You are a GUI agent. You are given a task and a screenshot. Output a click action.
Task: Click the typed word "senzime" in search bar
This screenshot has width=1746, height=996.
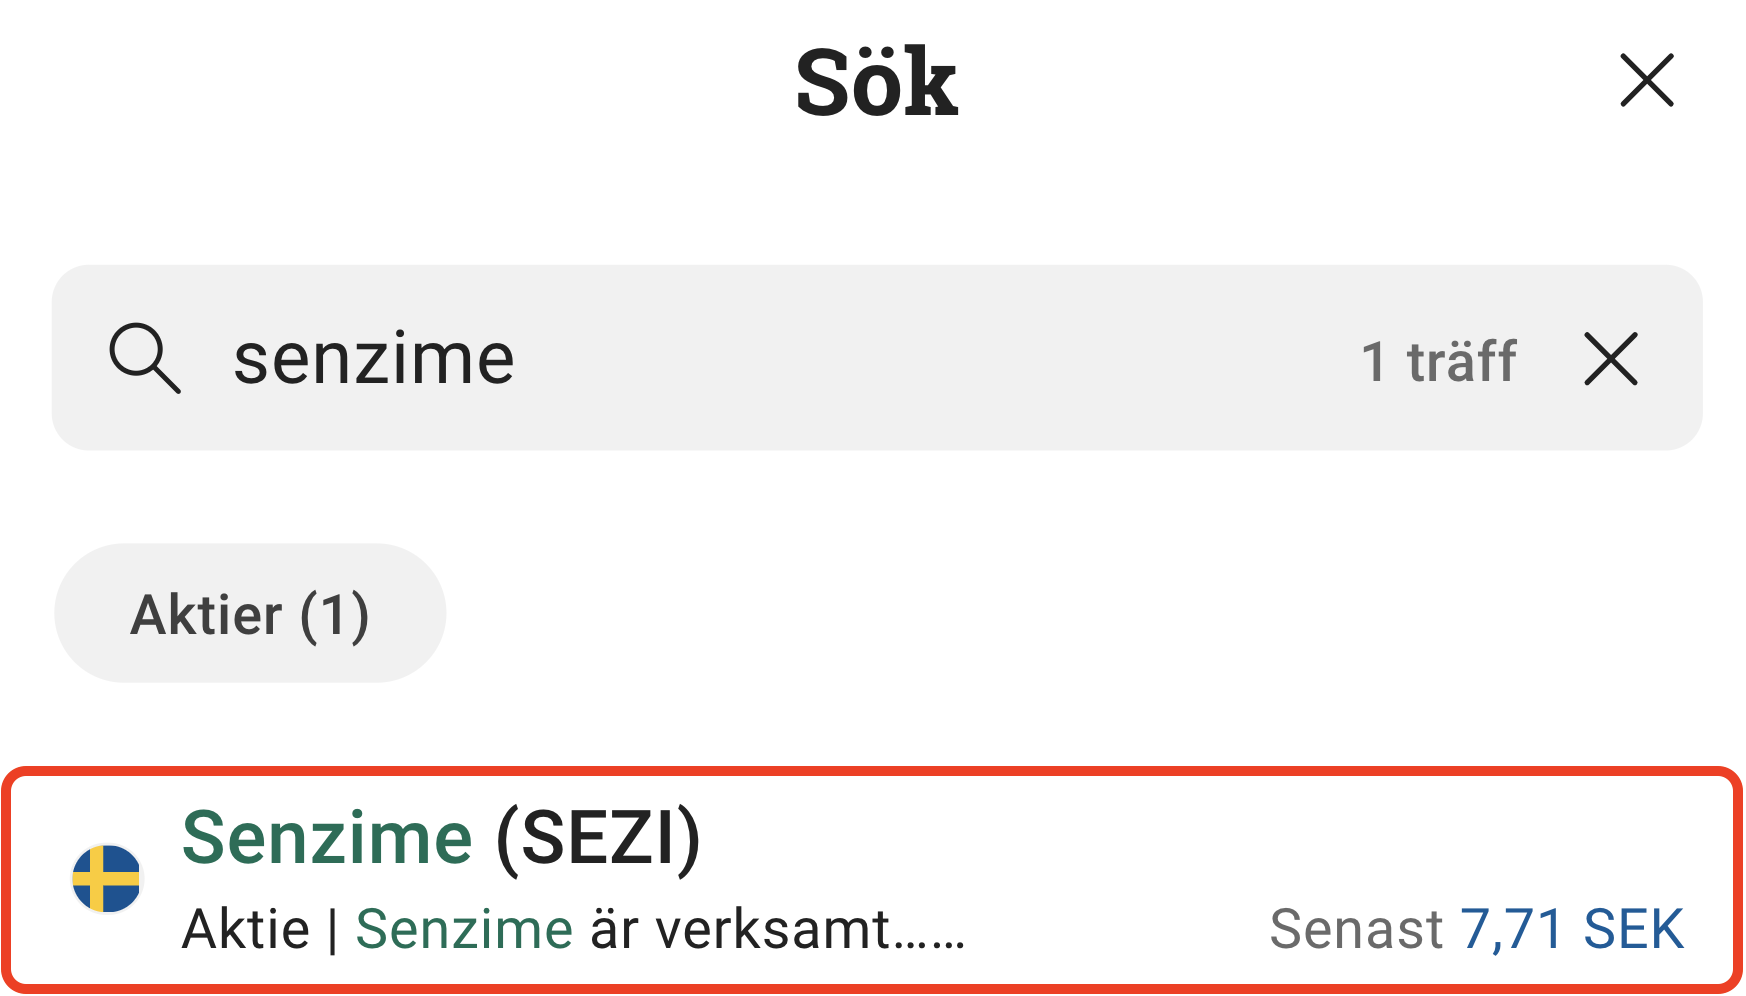tap(373, 359)
